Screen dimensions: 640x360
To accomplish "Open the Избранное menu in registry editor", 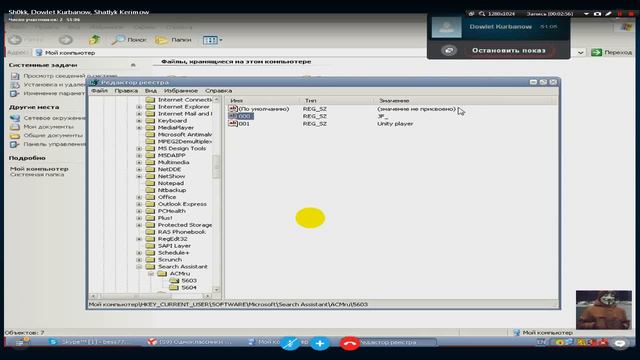I will (x=181, y=91).
